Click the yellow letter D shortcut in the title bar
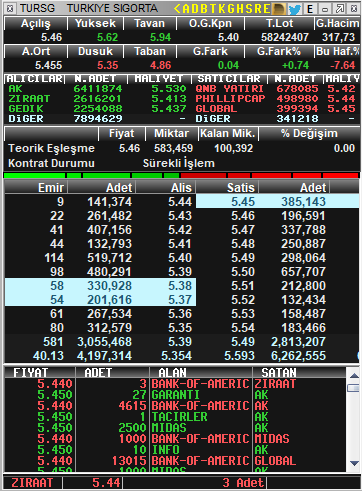362x491 pixels. 194,9
